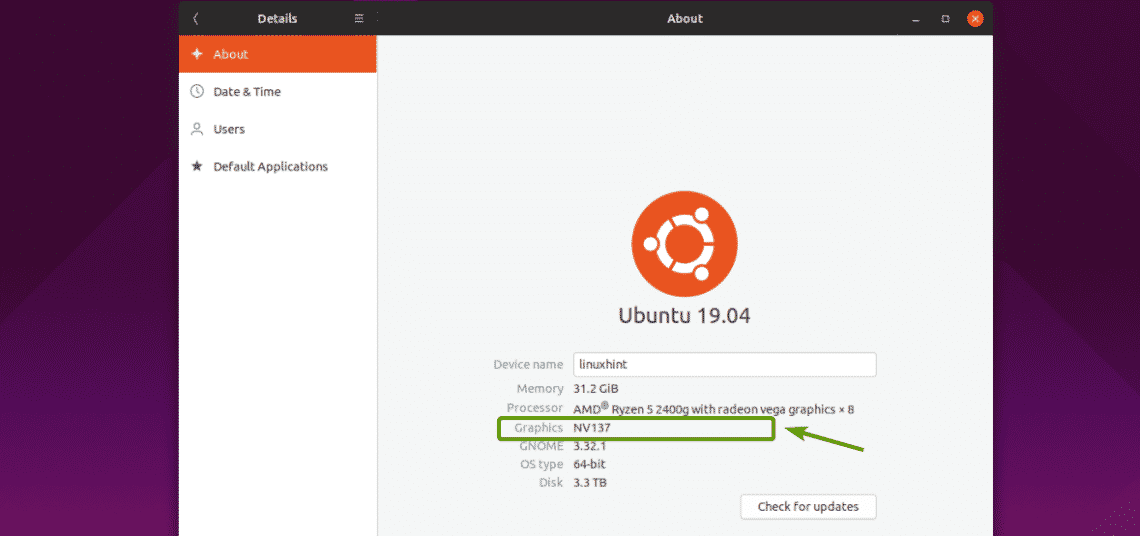
Task: Select the Disk value 3.3 TB
Action: point(590,482)
